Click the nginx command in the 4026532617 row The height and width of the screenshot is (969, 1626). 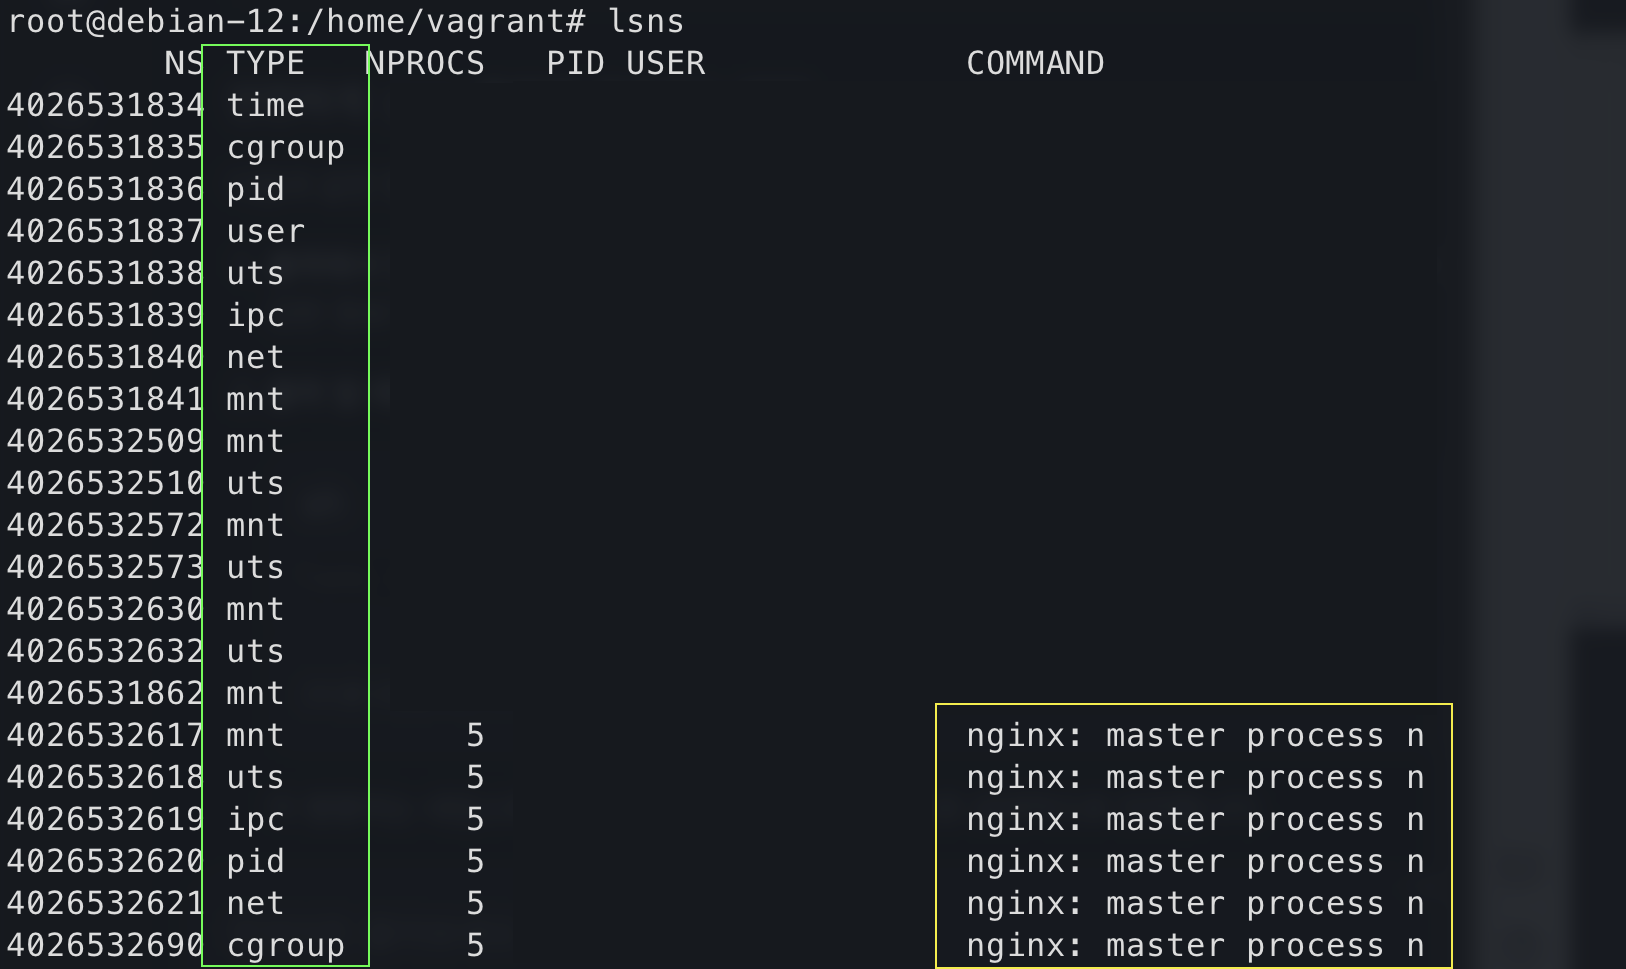click(x=1194, y=735)
